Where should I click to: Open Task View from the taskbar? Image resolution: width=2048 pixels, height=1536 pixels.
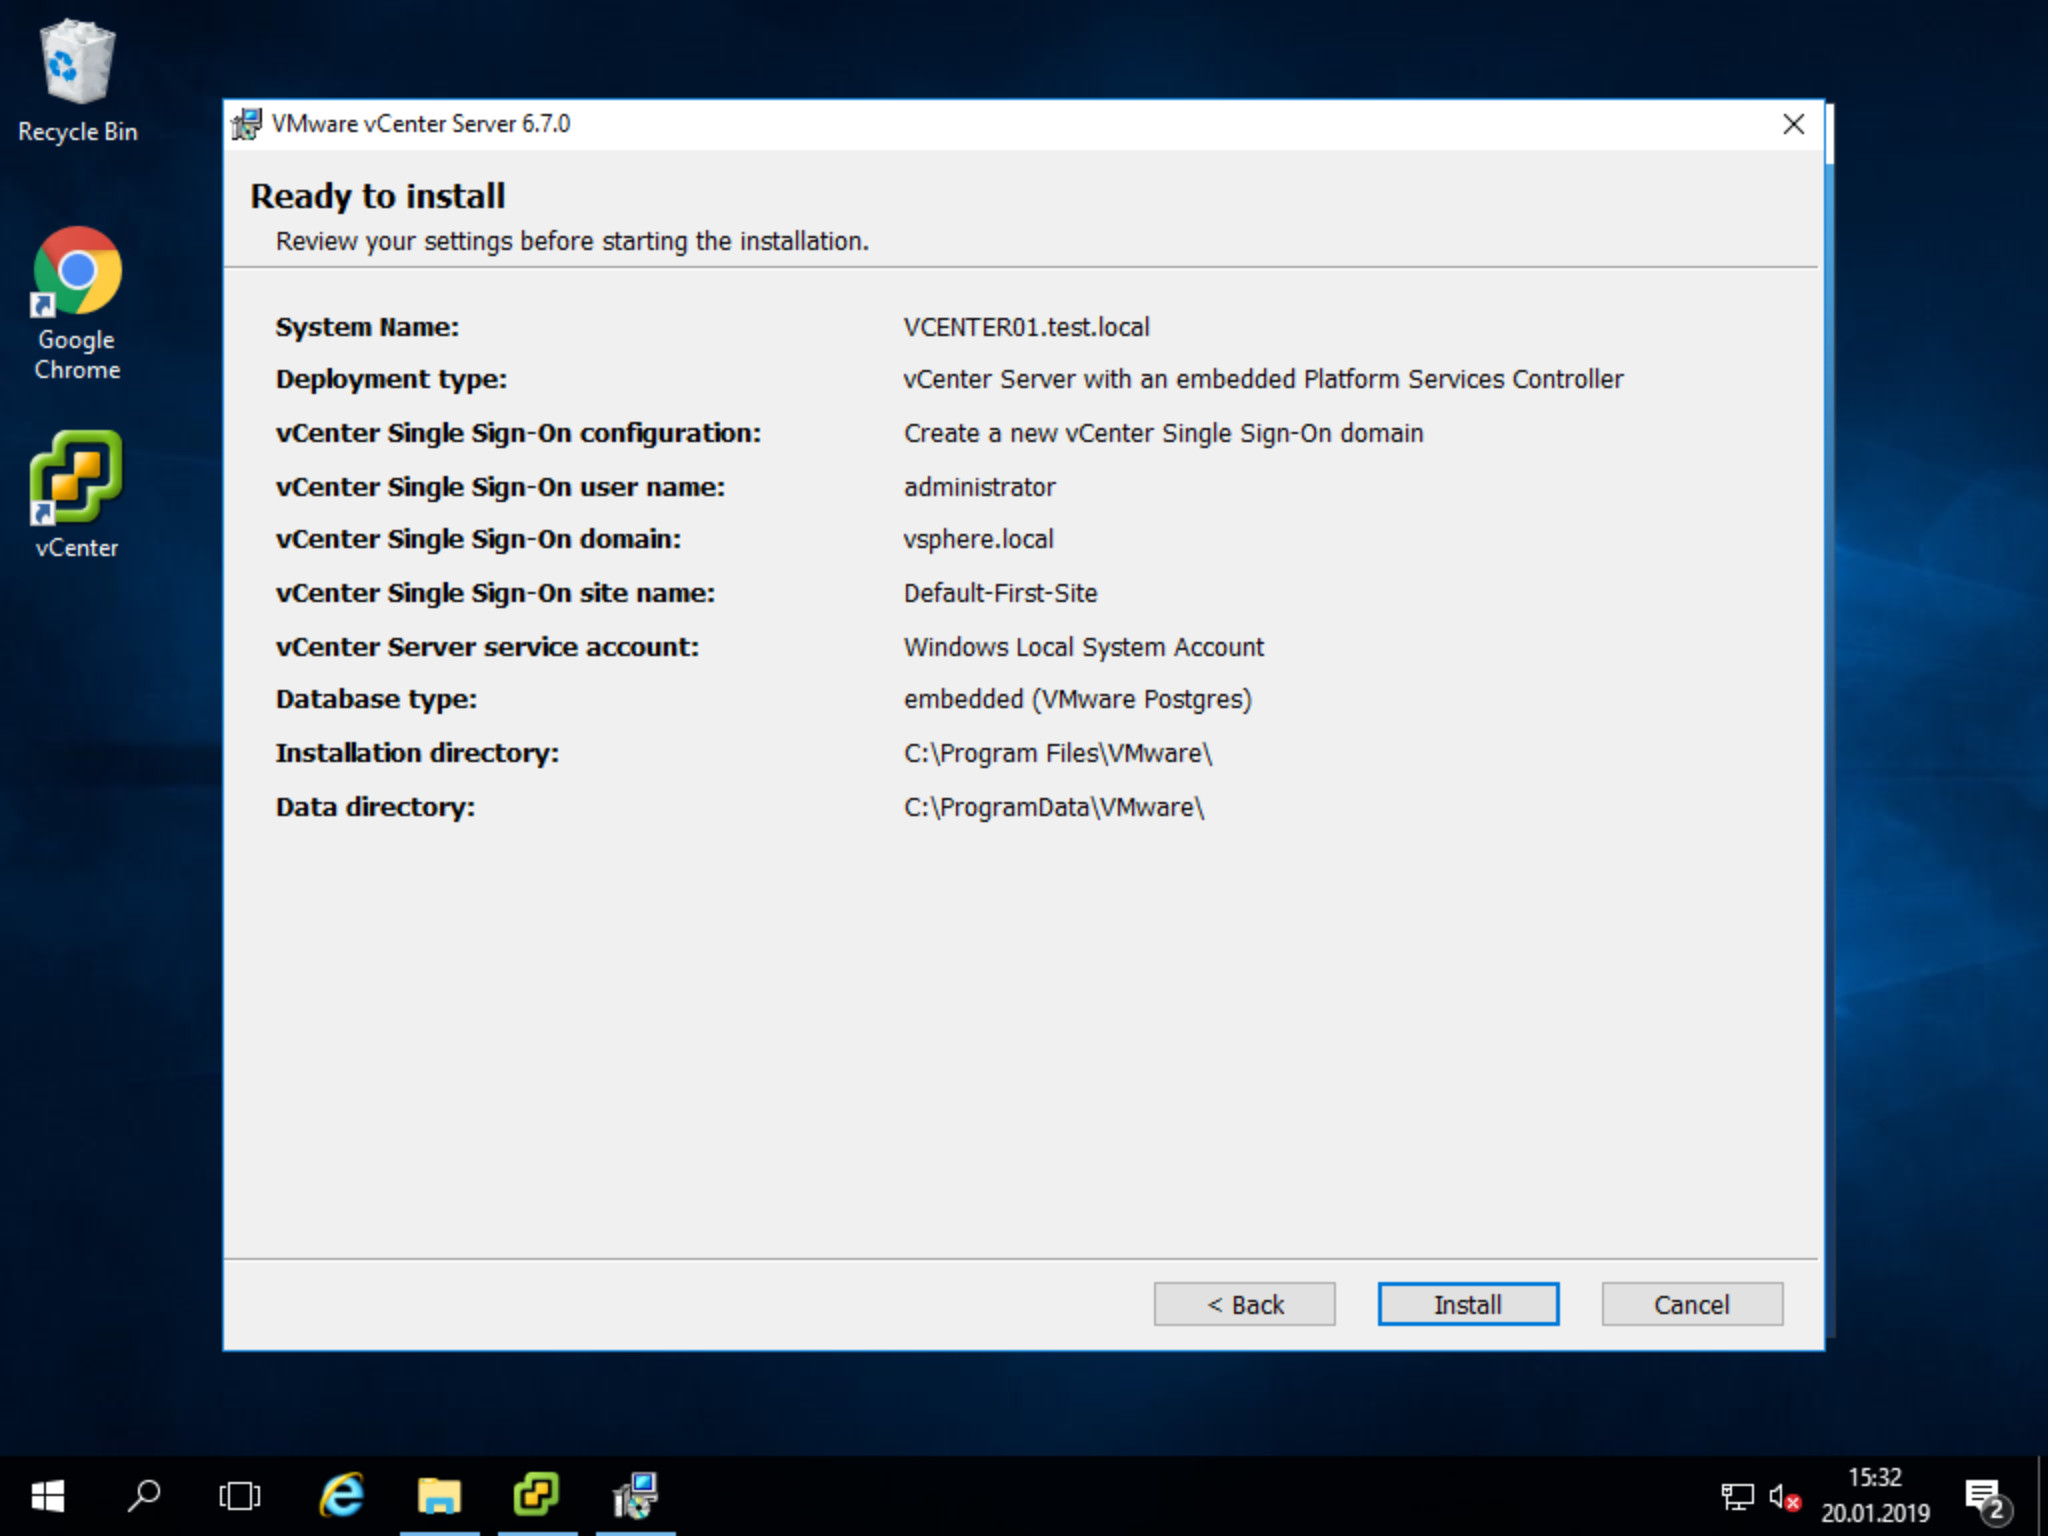pos(240,1496)
